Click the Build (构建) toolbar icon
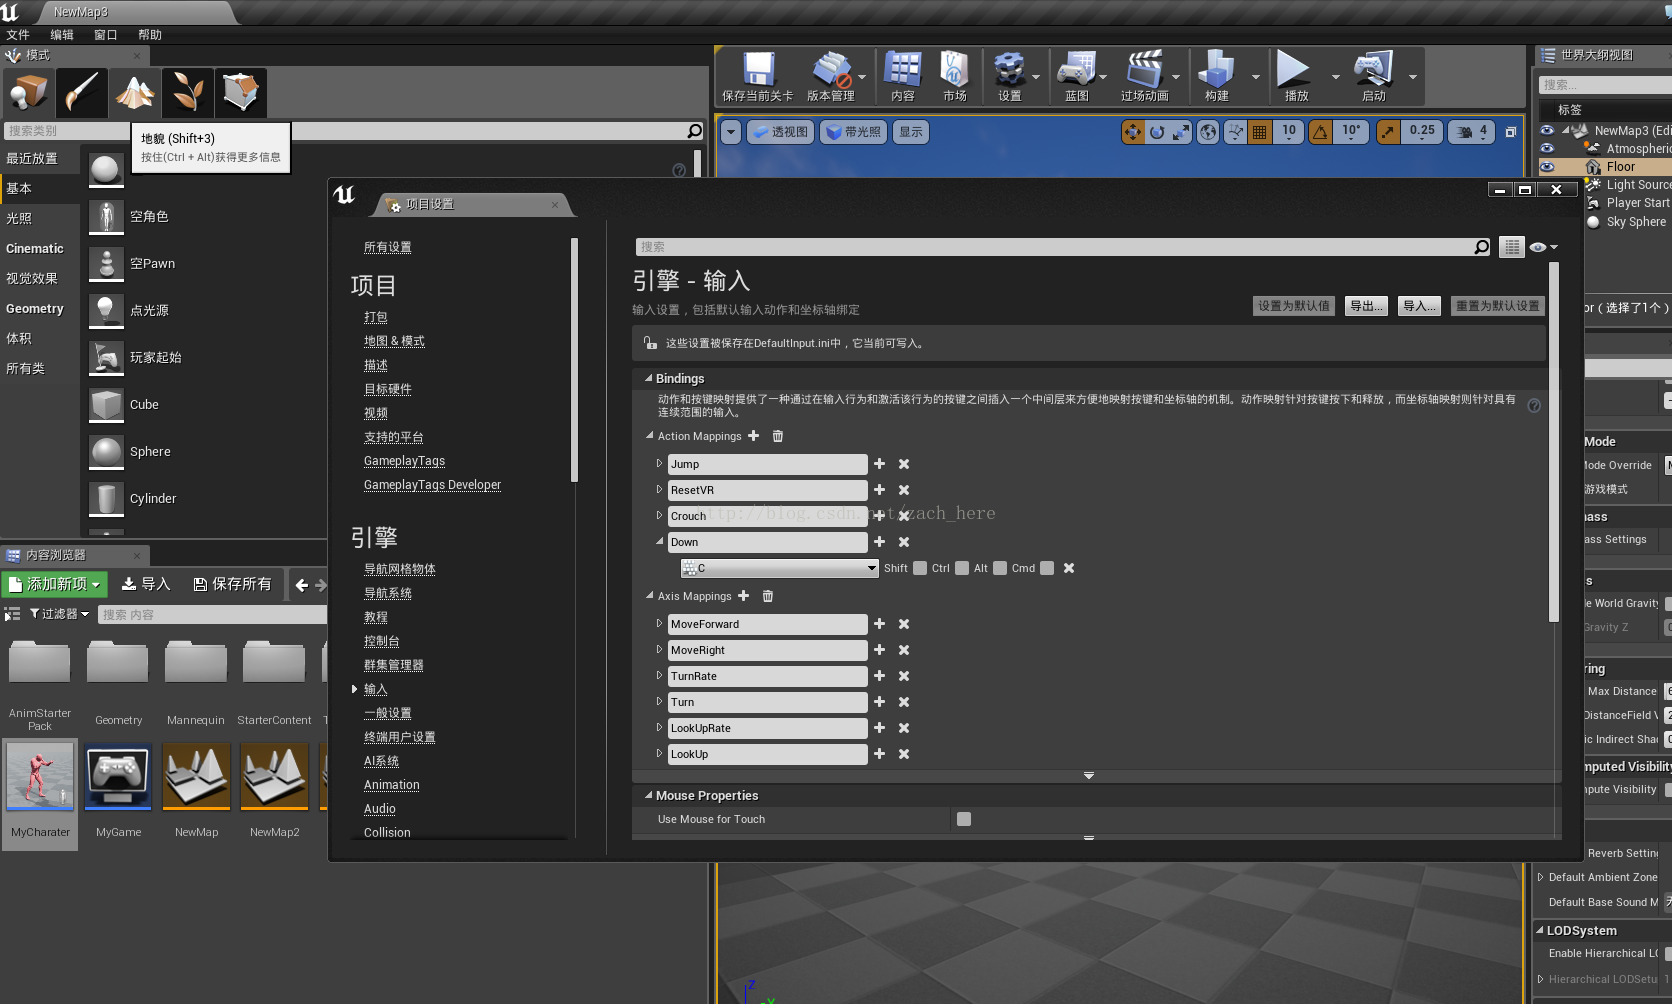This screenshot has width=1672, height=1004. click(1216, 77)
